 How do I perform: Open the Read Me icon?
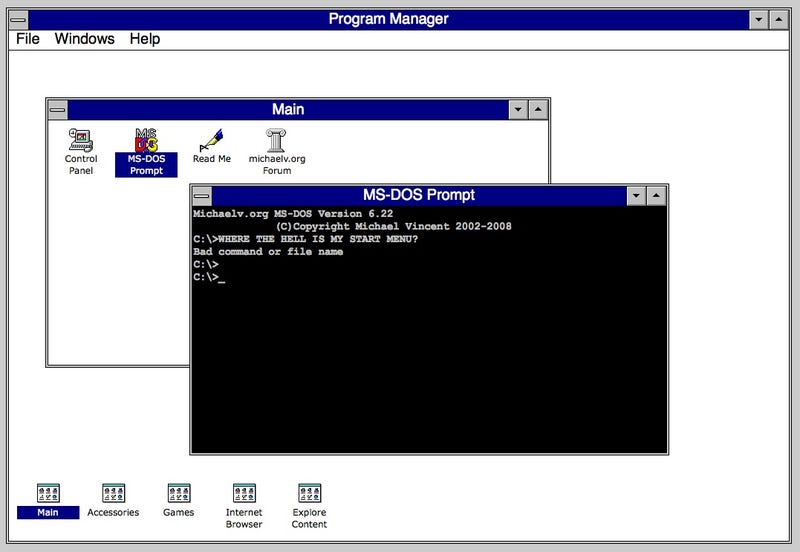211,146
